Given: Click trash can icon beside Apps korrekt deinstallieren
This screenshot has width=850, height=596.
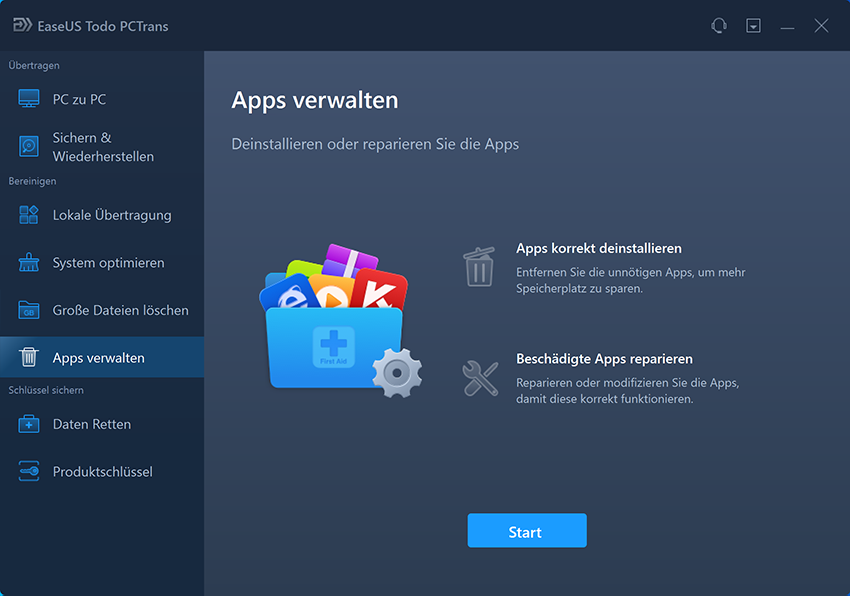Looking at the screenshot, I should pos(478,267).
